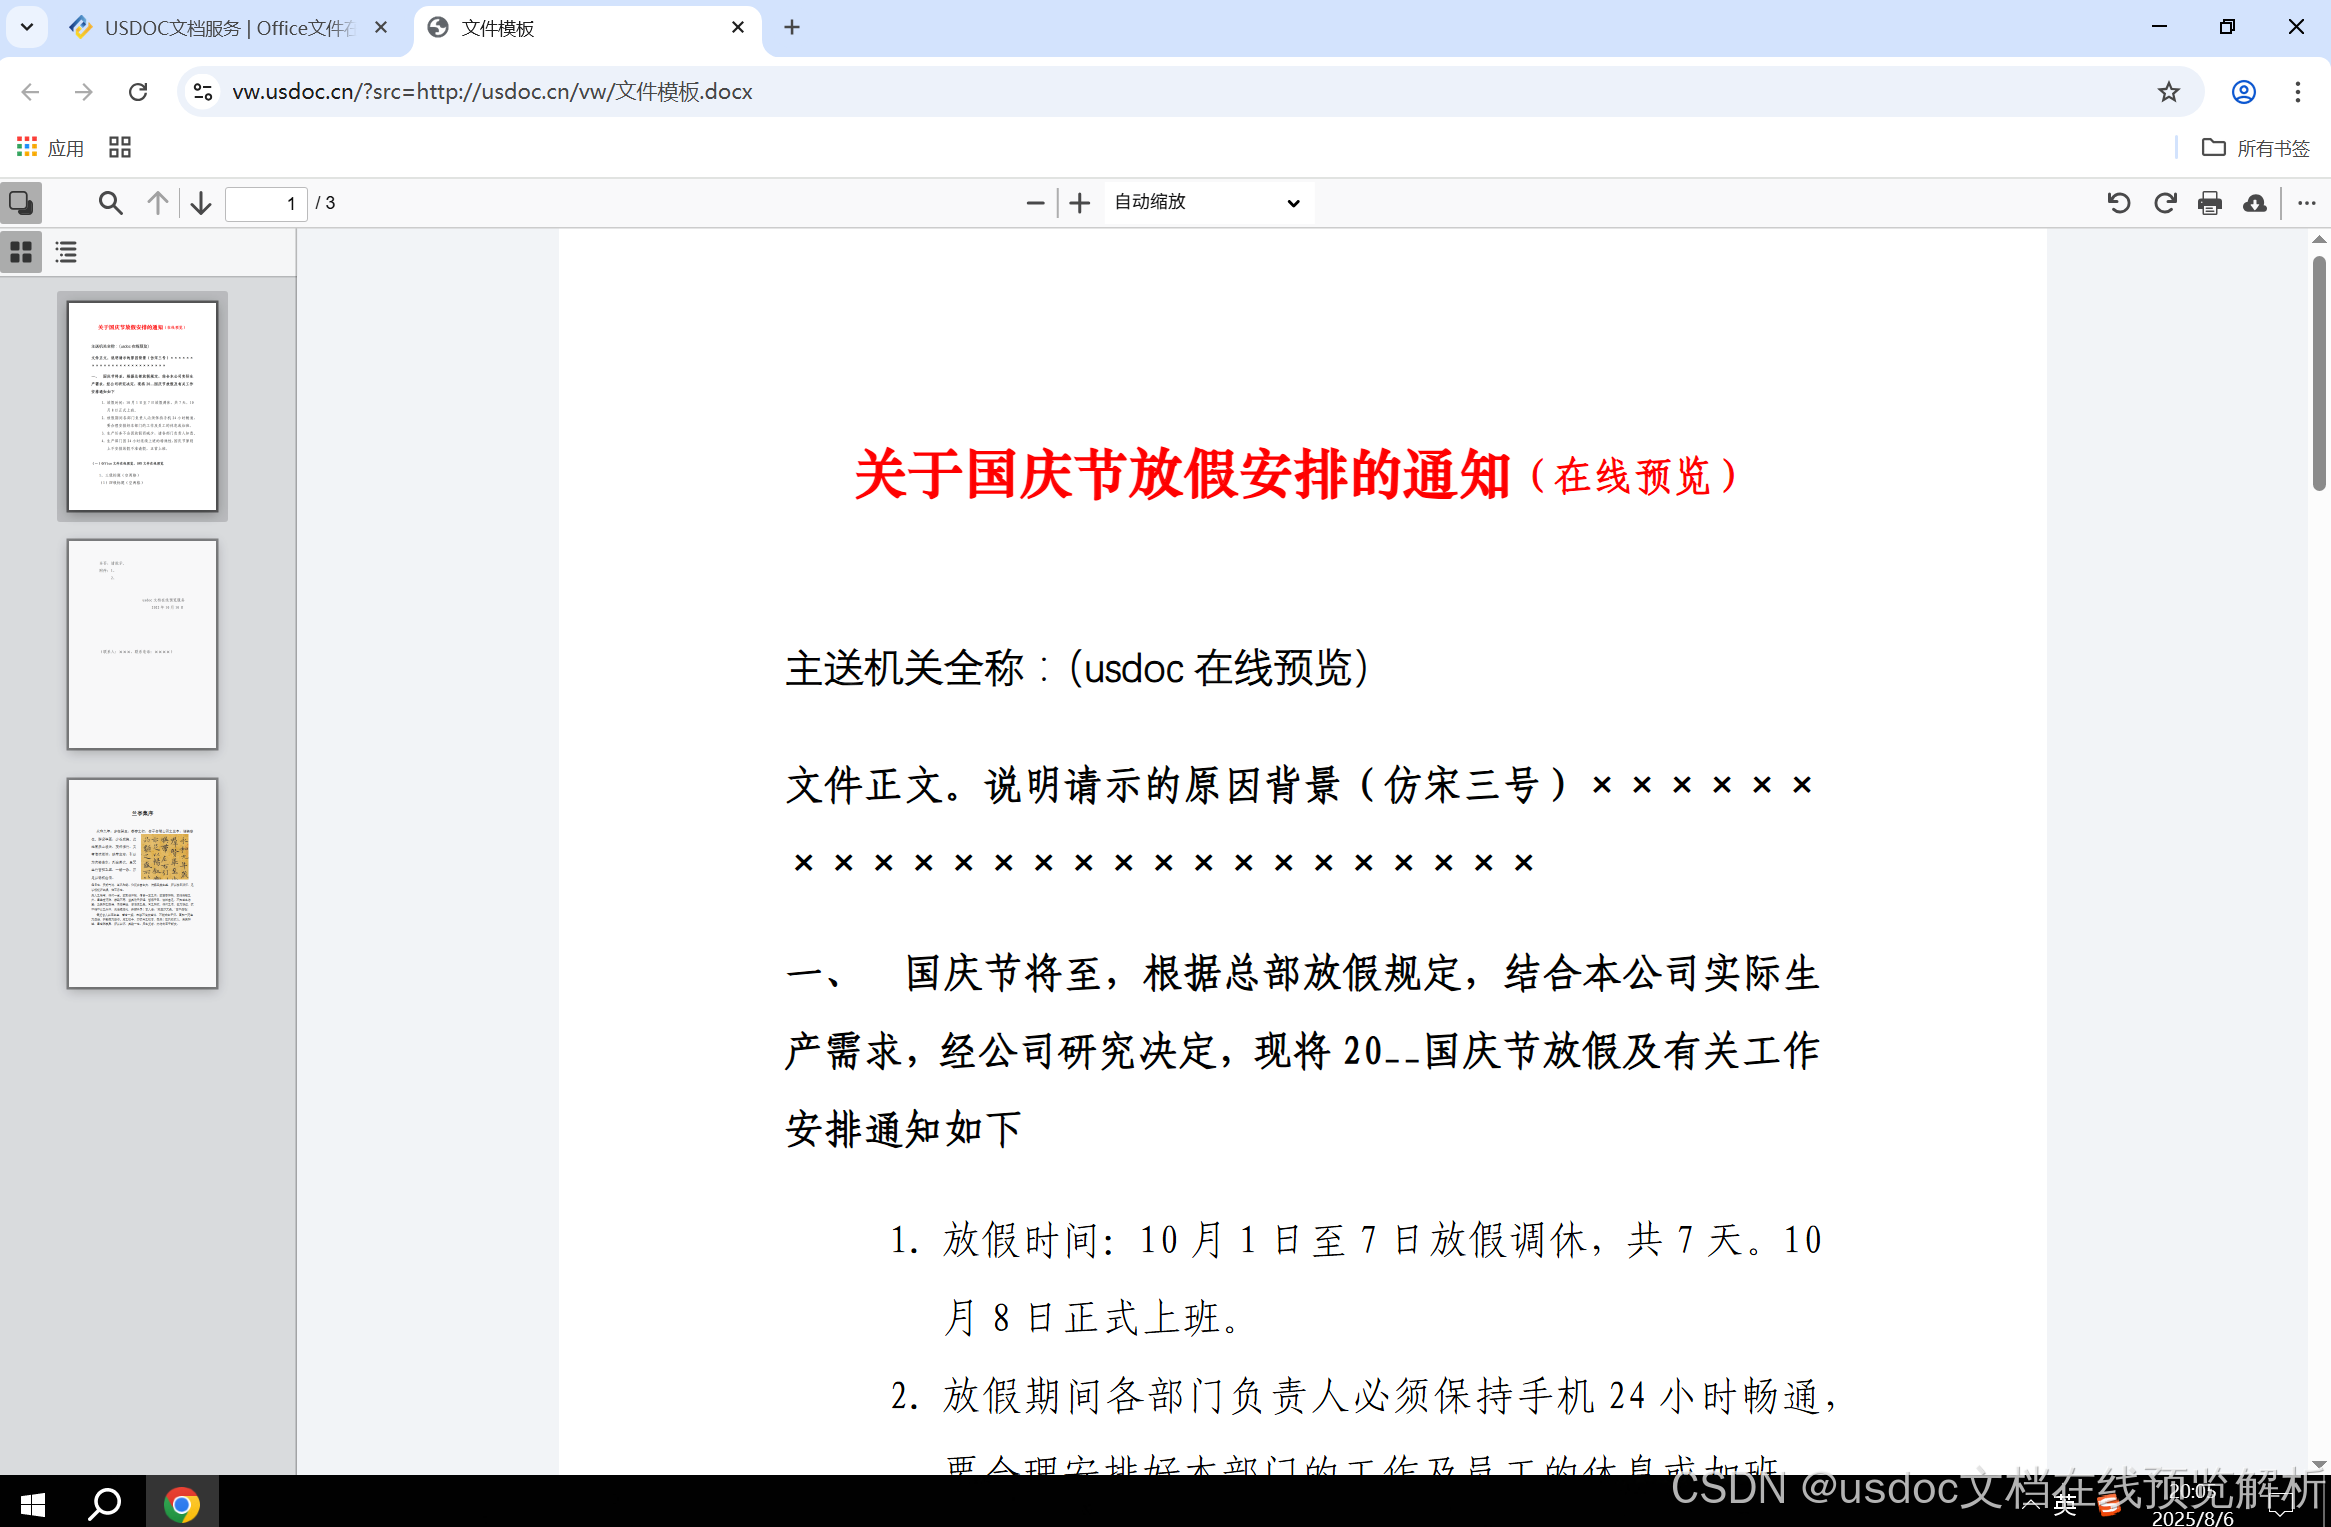This screenshot has height=1527, width=2331.
Task: Open a new browser tab
Action: (791, 27)
